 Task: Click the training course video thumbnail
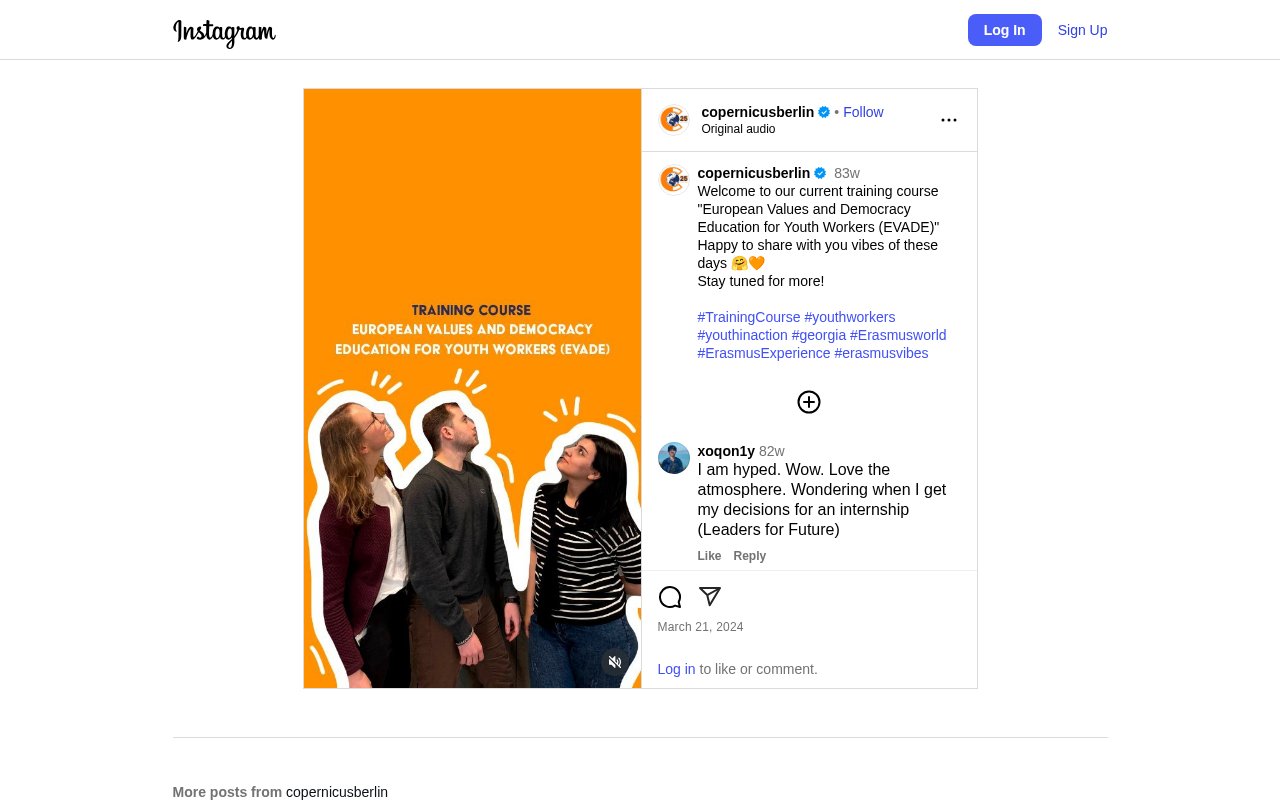(x=472, y=388)
